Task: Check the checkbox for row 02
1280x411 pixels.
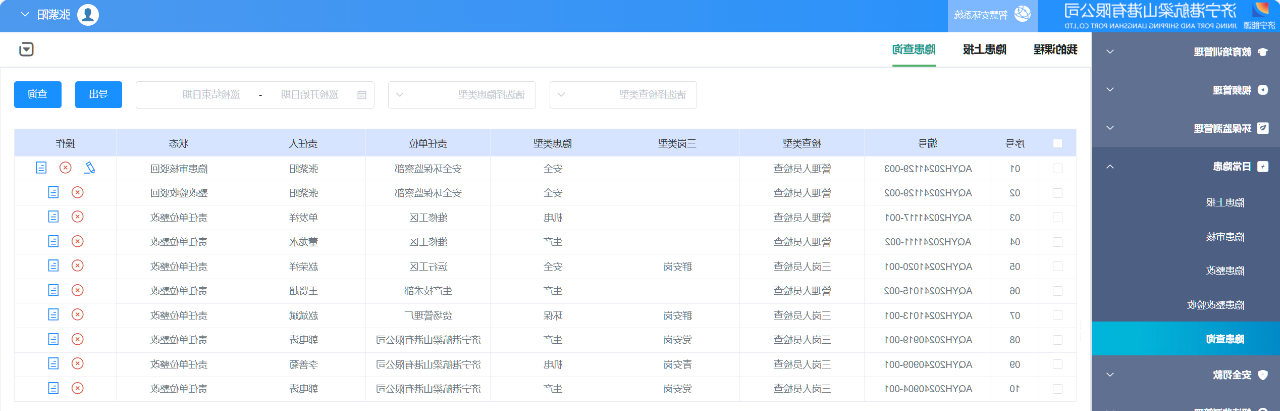Action: point(1058,193)
